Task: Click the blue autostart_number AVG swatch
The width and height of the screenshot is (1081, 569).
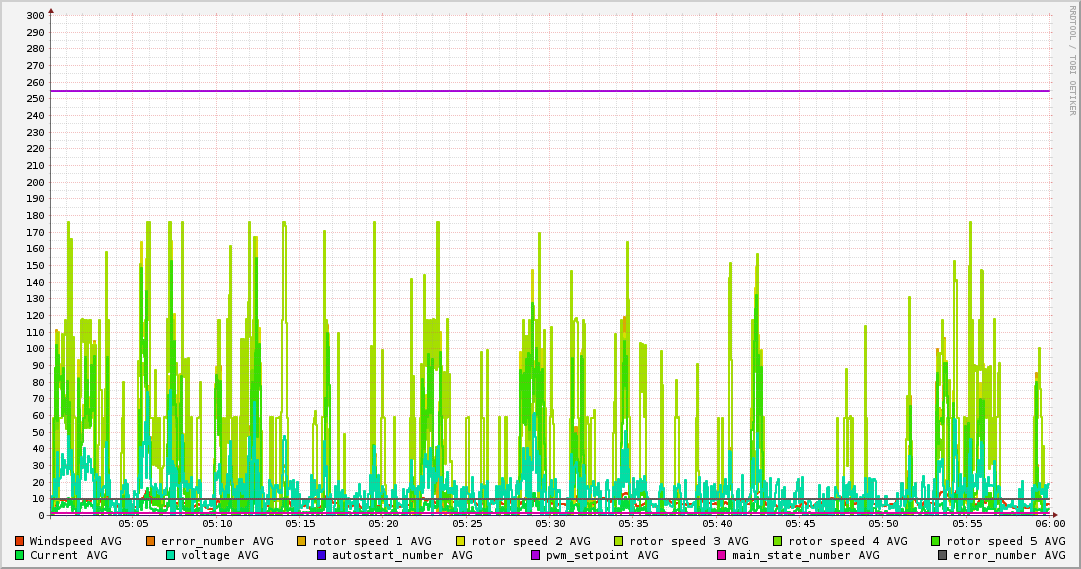Action: 322,555
